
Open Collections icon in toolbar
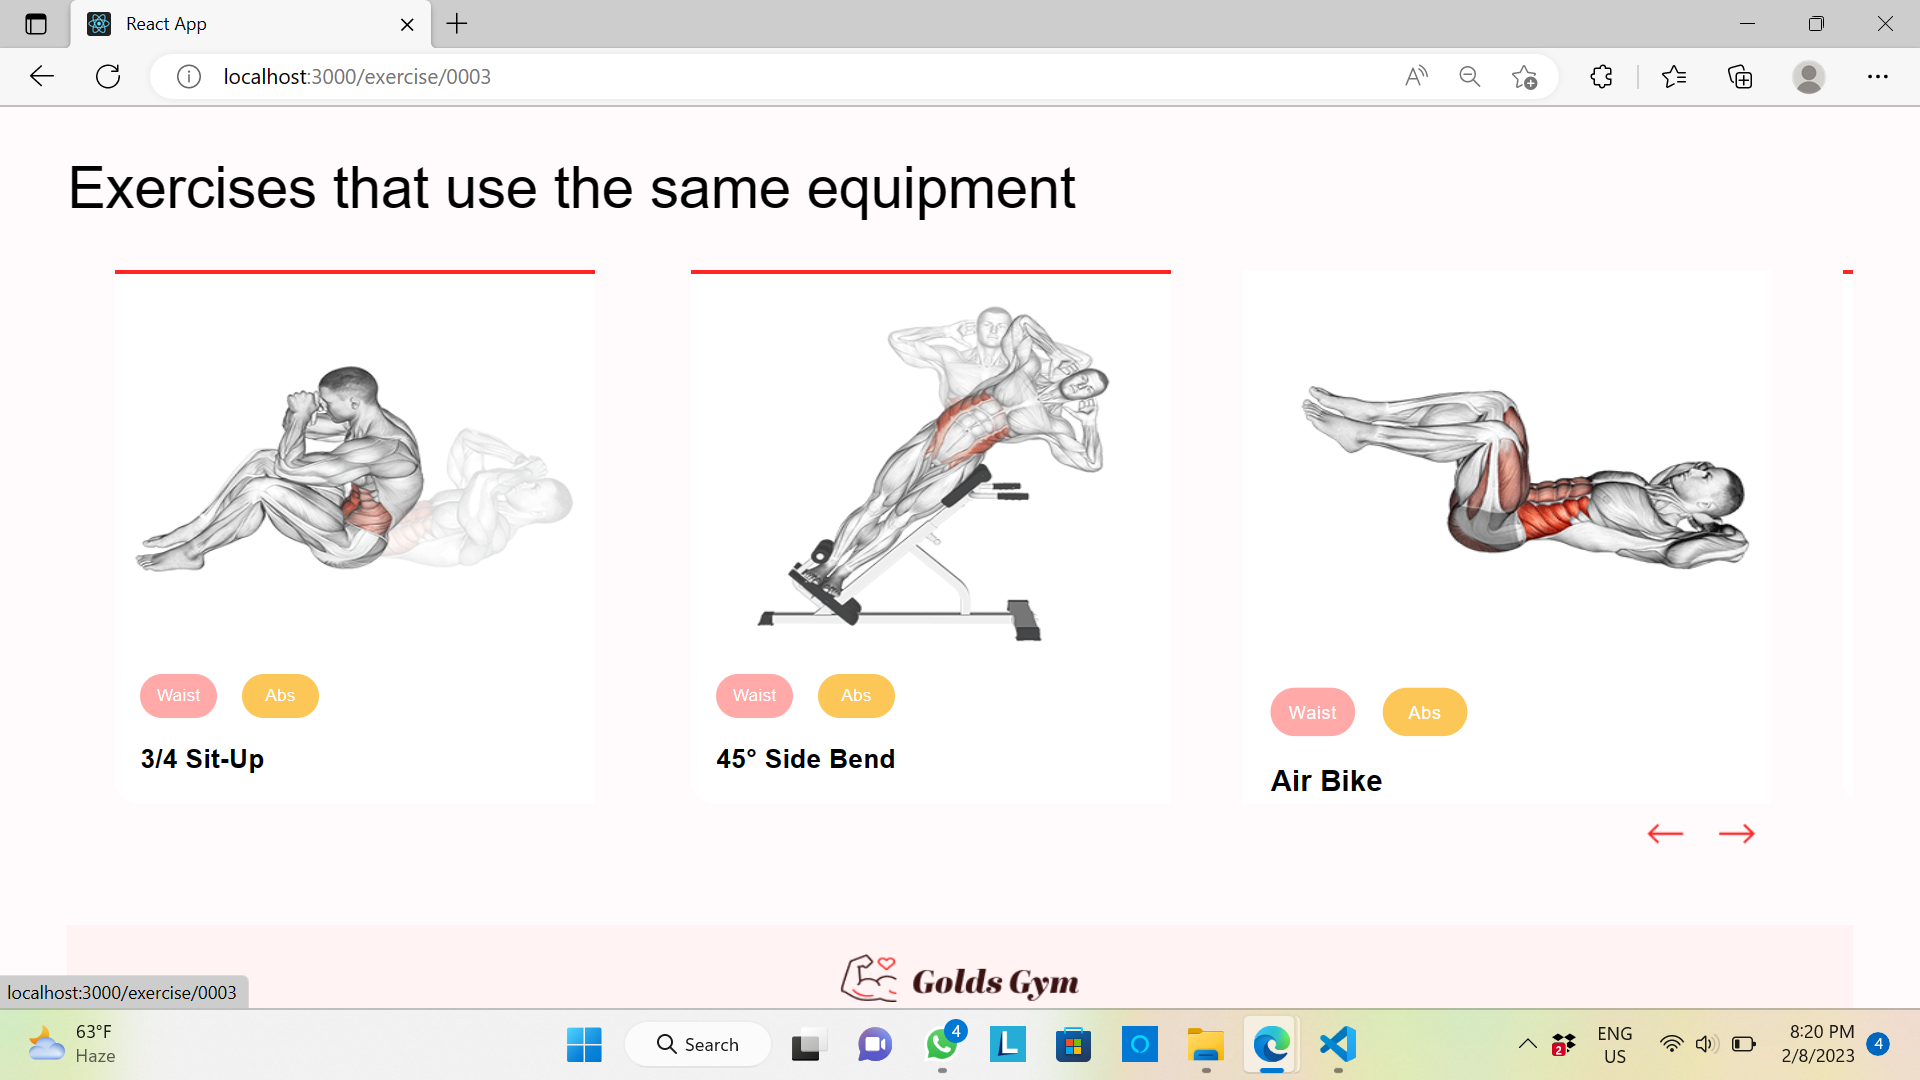coord(1740,76)
